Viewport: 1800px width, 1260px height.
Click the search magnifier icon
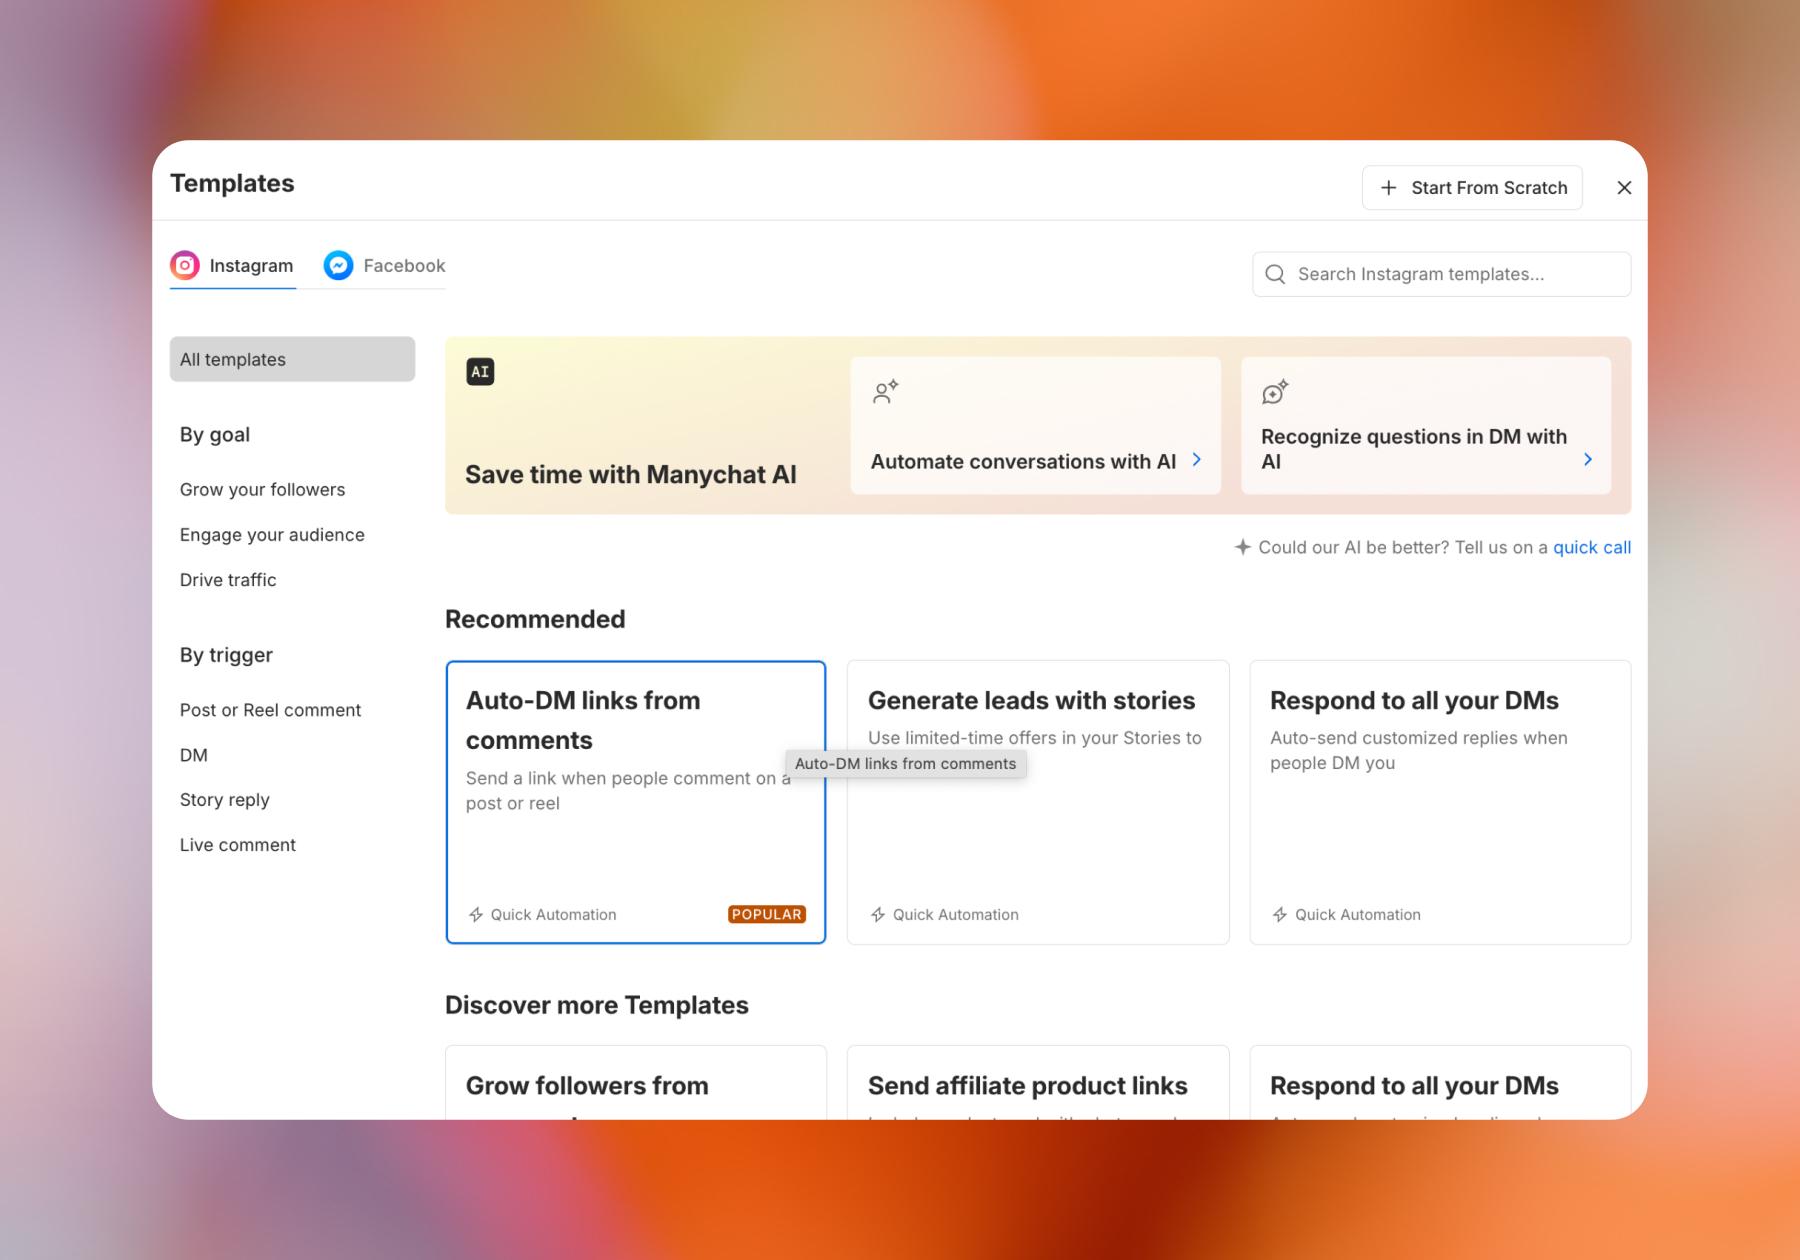click(x=1275, y=274)
